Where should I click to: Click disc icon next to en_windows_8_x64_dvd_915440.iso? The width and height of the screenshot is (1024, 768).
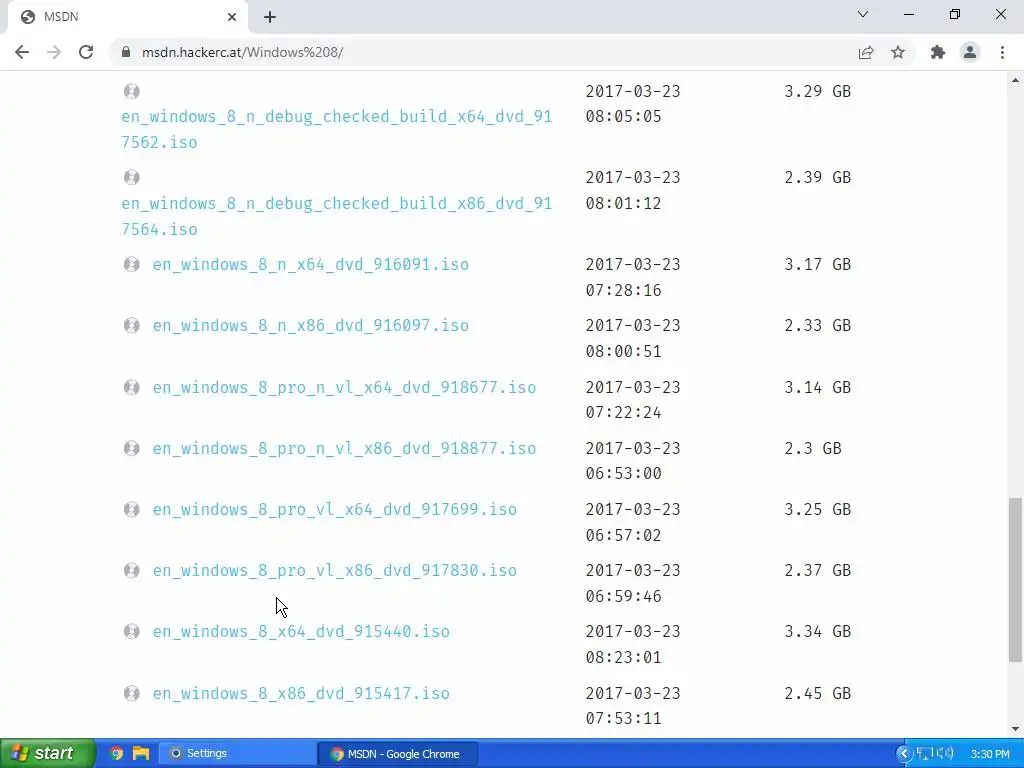coord(131,632)
